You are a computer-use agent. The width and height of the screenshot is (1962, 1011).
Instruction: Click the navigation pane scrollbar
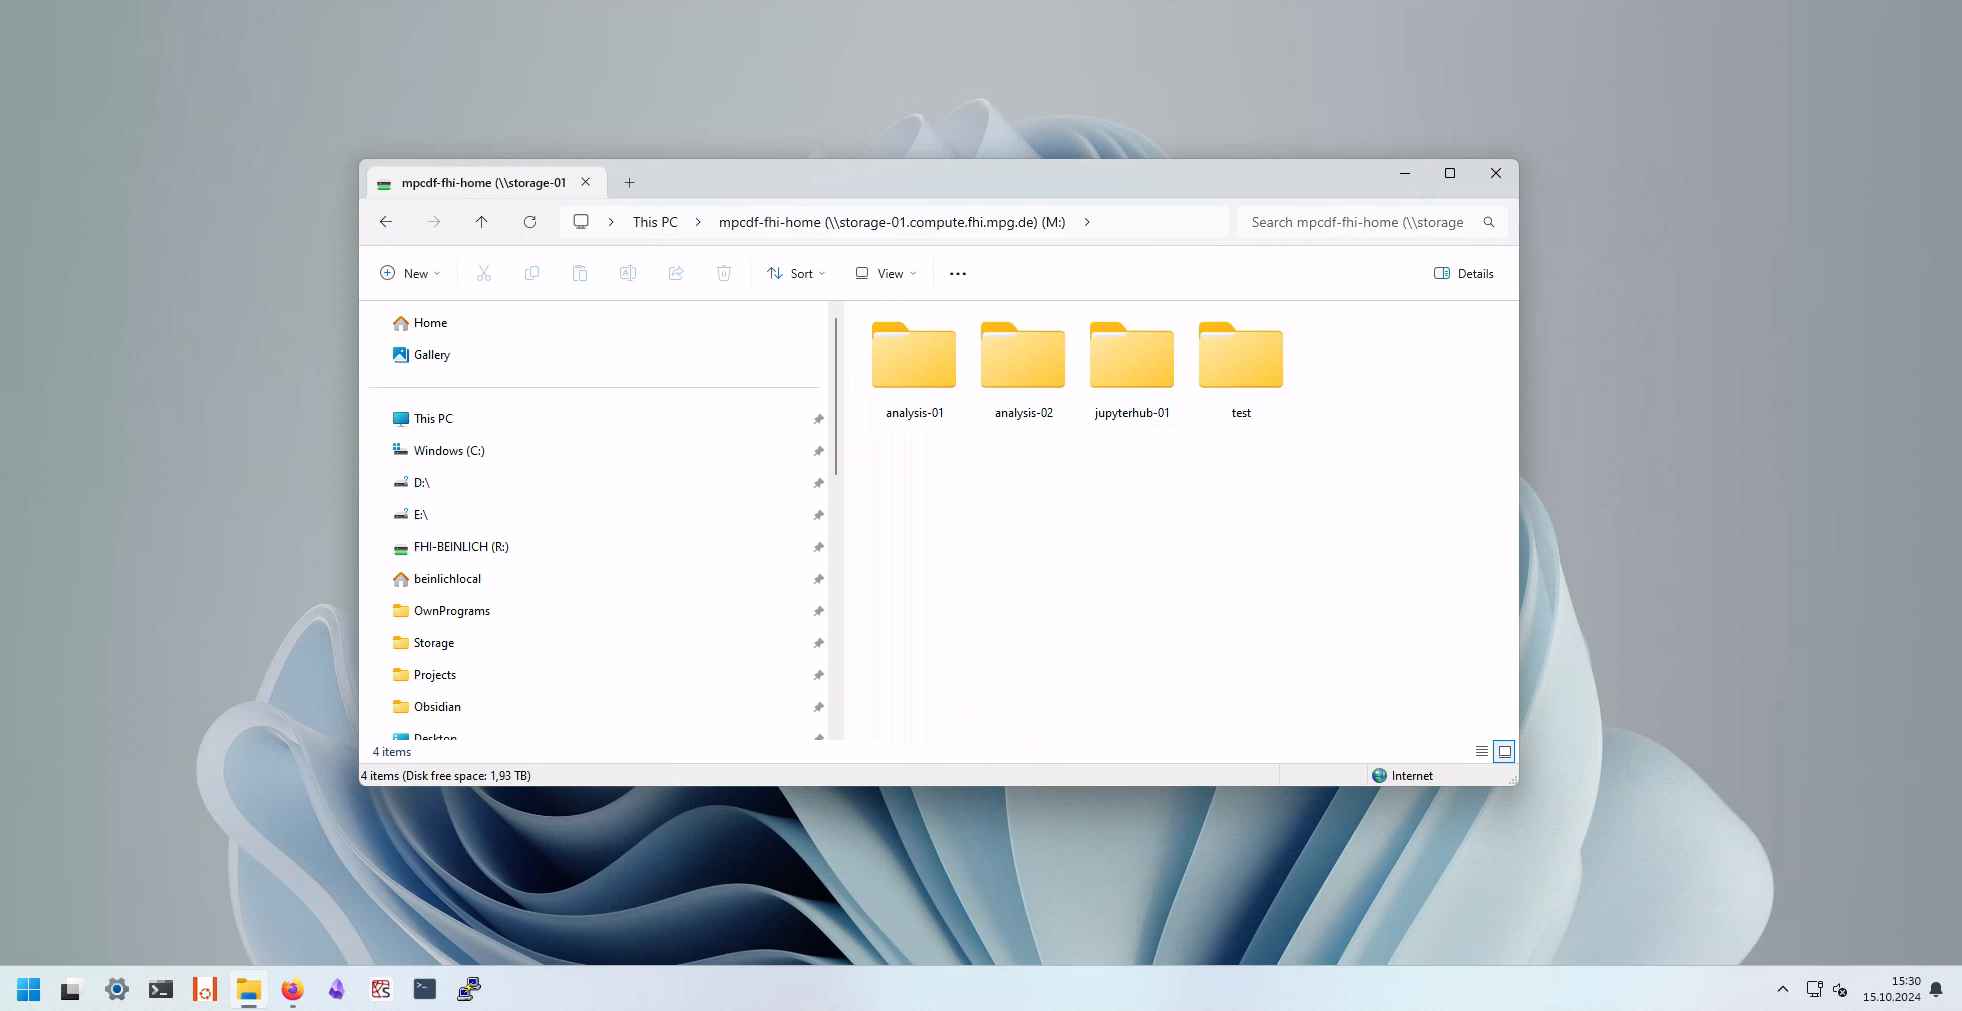[x=835, y=396]
